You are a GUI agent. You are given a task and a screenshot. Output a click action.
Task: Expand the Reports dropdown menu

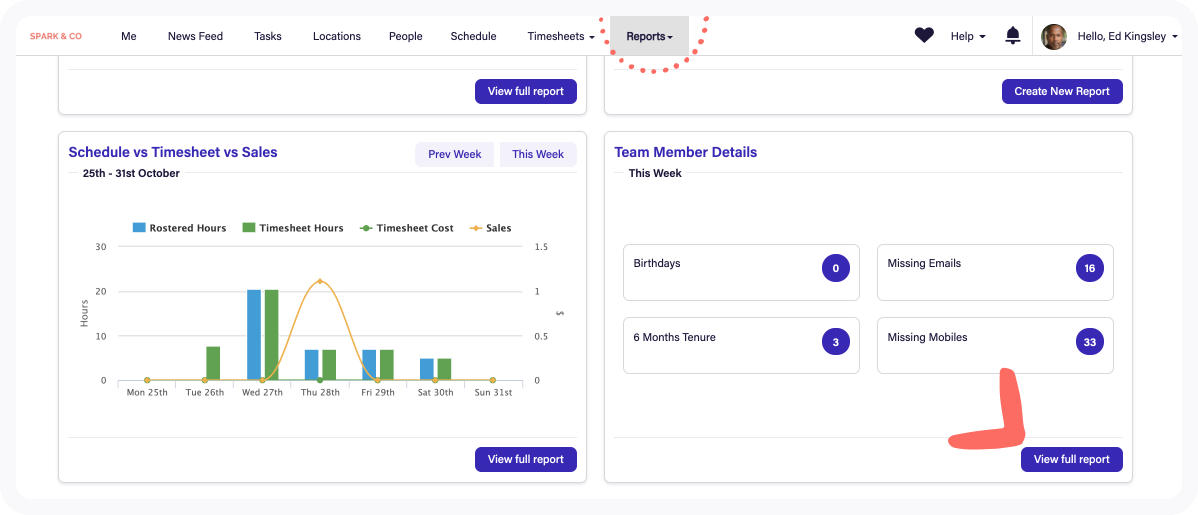tap(649, 36)
